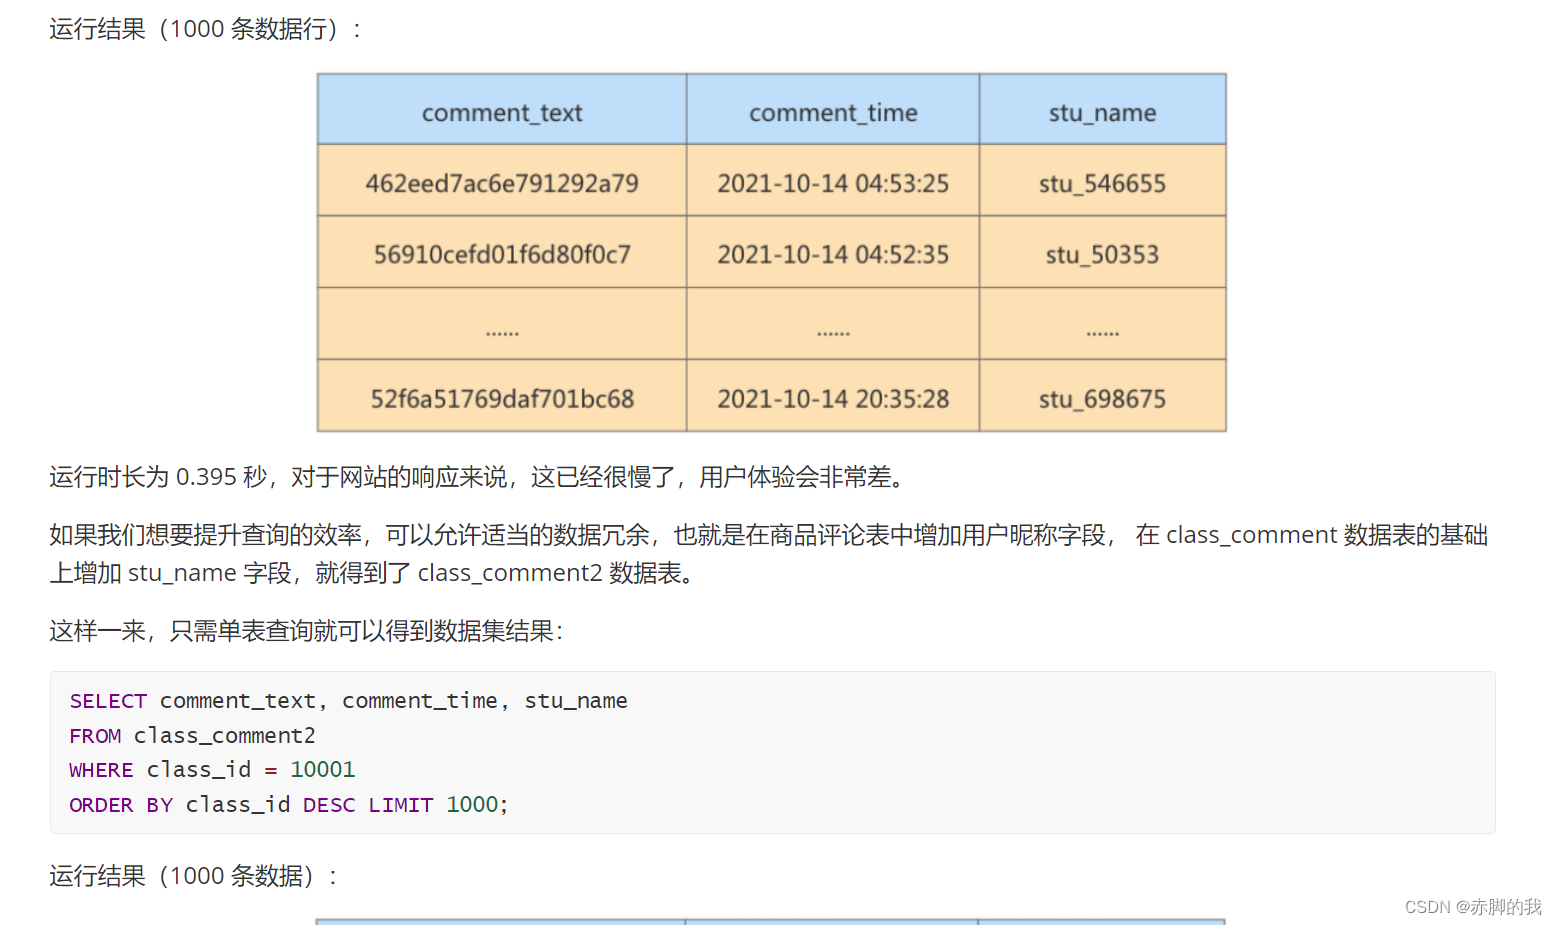Select cell 52f6a51769daf701bc68
The width and height of the screenshot is (1557, 925).
pyautogui.click(x=502, y=397)
